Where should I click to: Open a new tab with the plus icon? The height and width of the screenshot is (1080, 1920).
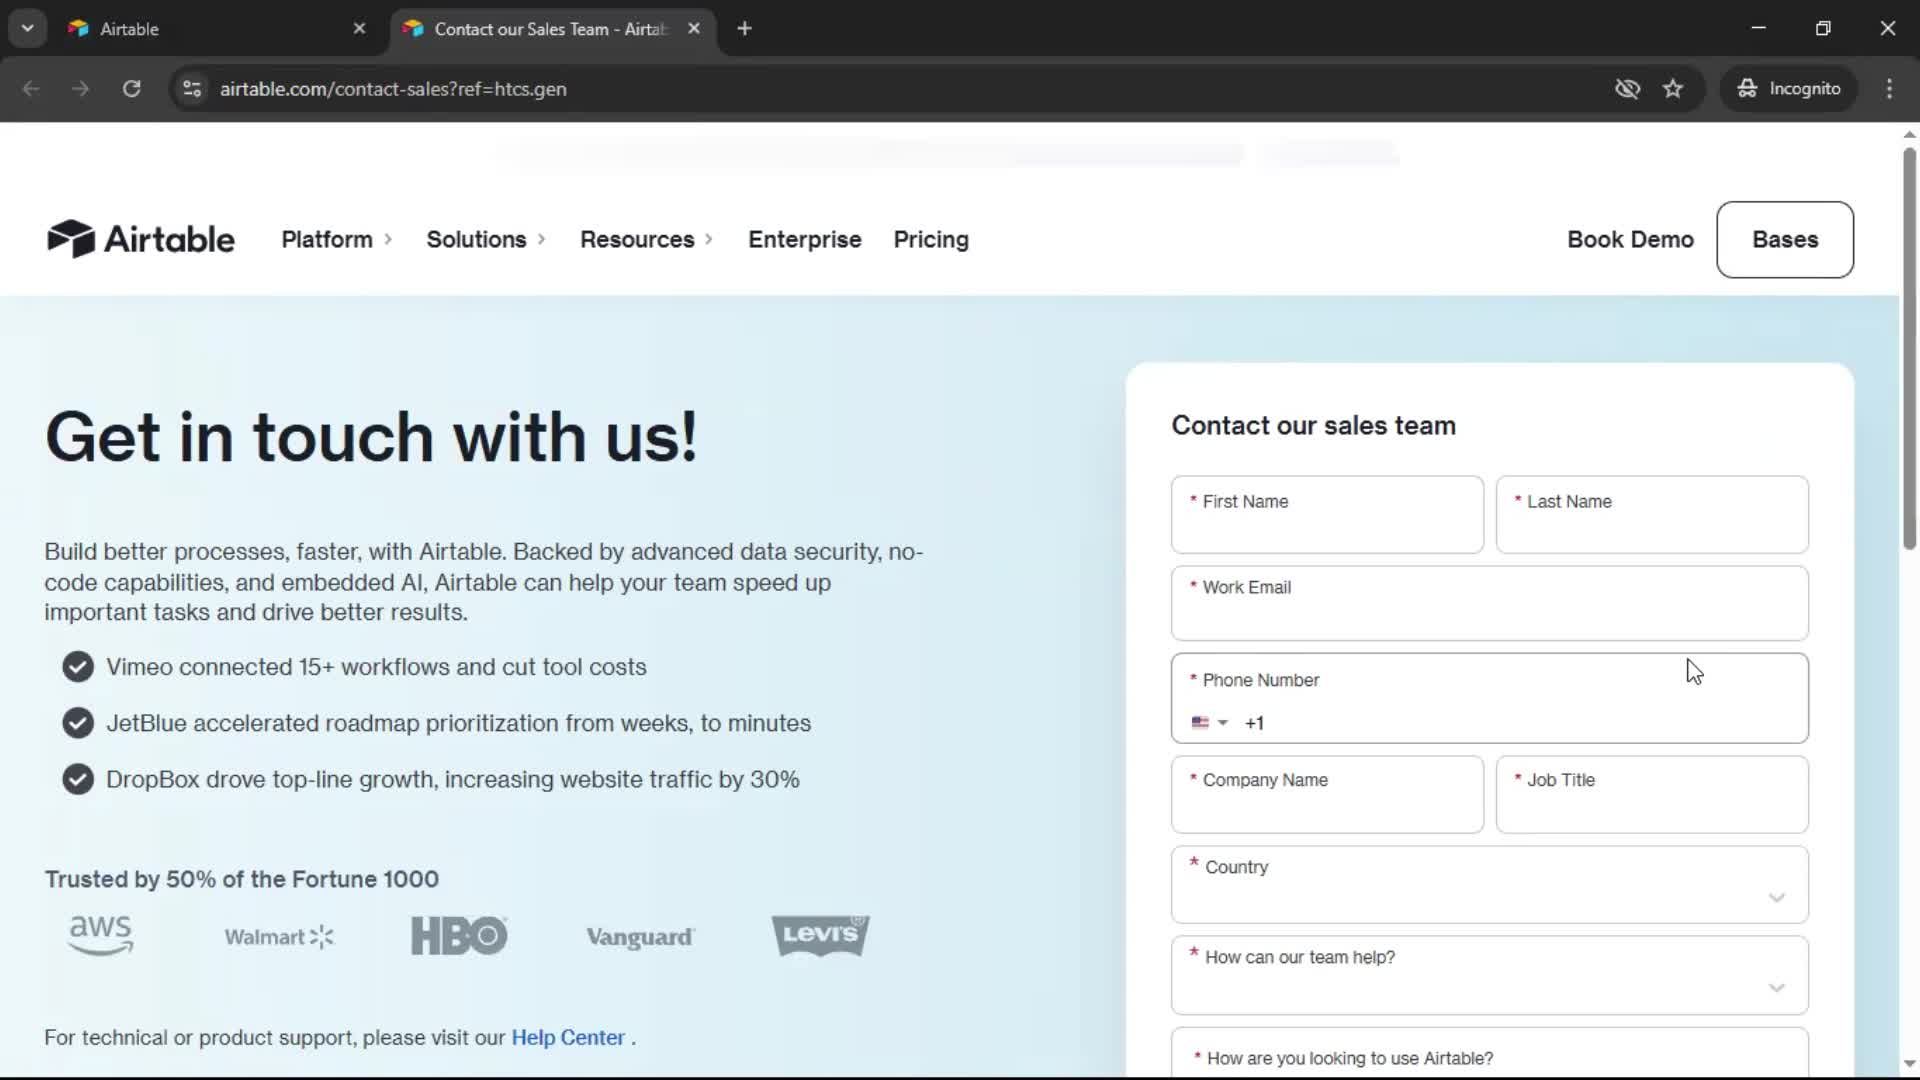(744, 28)
